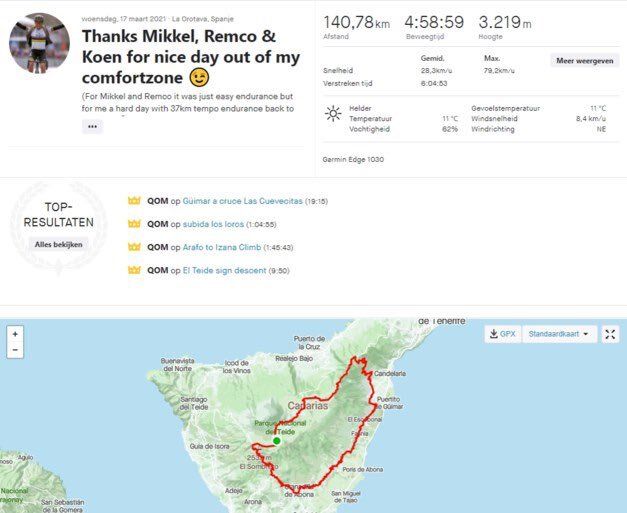Zoom in on the map

tap(15, 334)
